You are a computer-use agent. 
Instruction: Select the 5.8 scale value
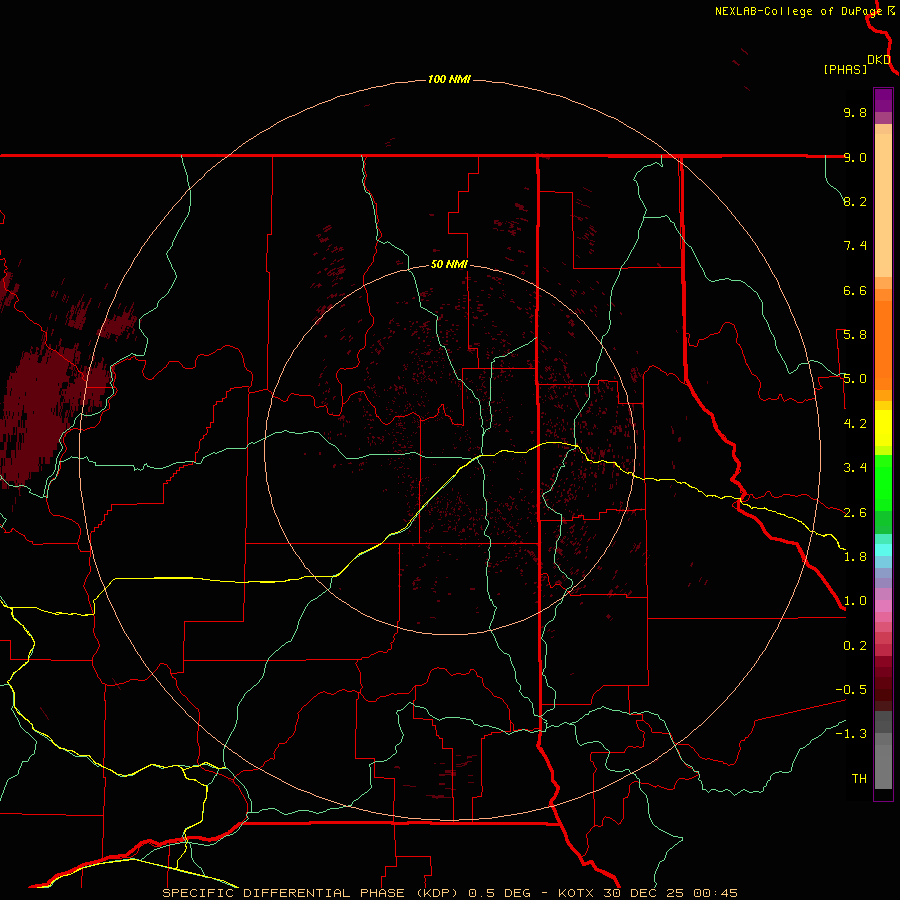pos(855,335)
